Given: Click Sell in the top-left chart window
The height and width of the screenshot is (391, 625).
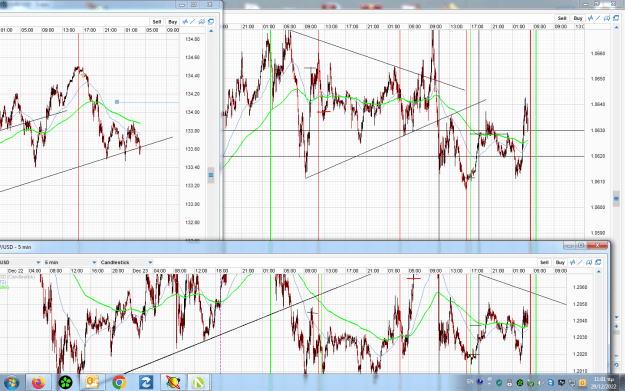Looking at the screenshot, I should tap(157, 22).
